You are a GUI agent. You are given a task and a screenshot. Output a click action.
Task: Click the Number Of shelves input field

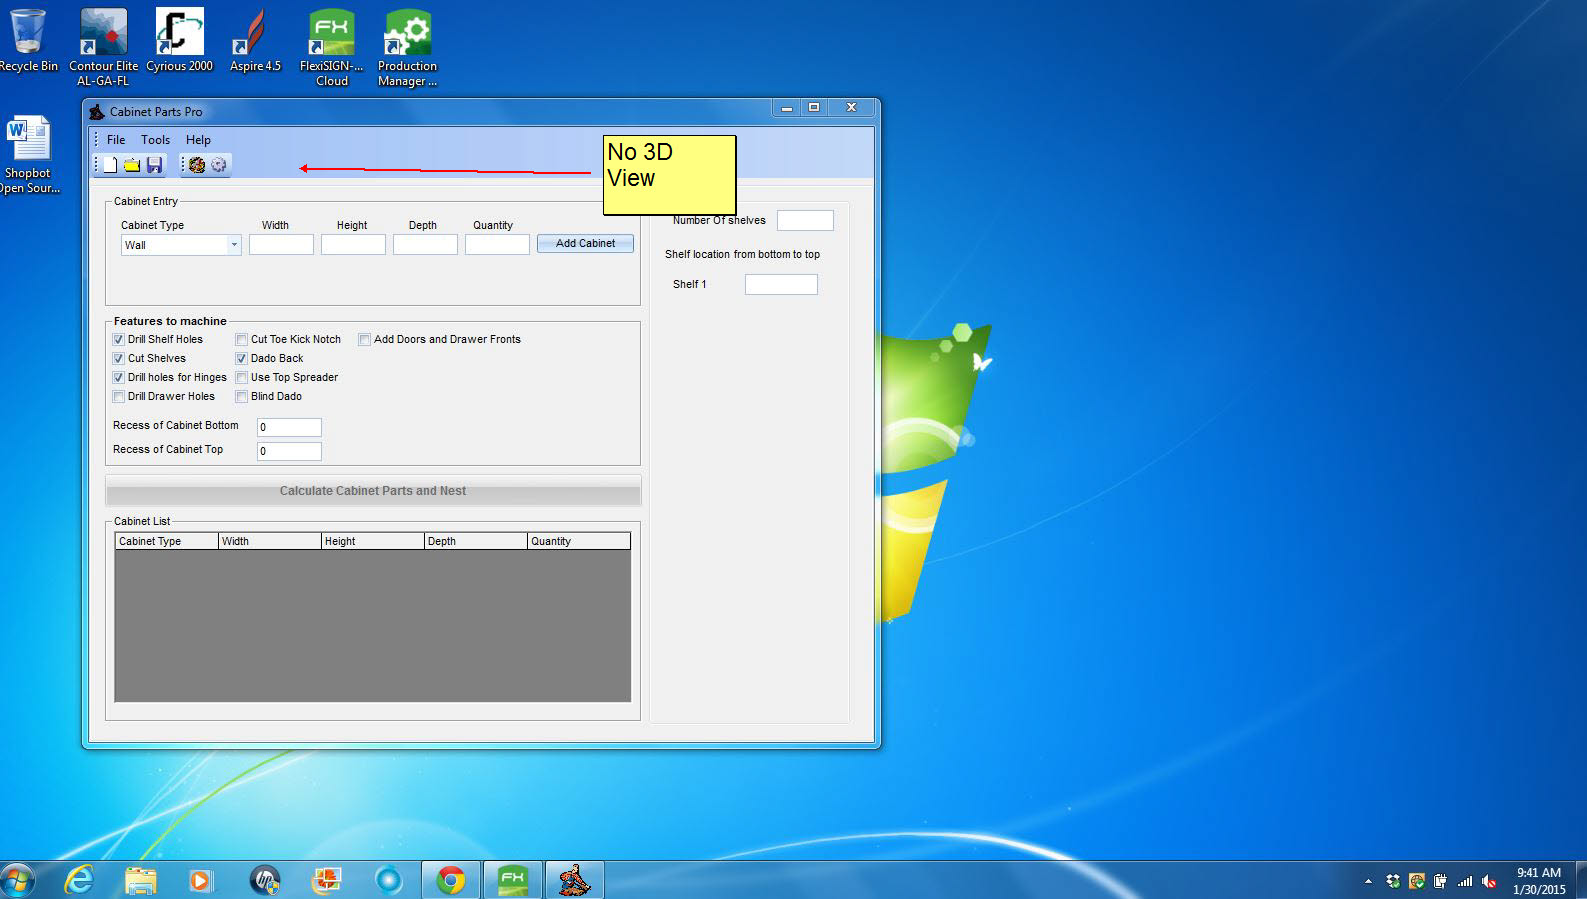point(805,221)
